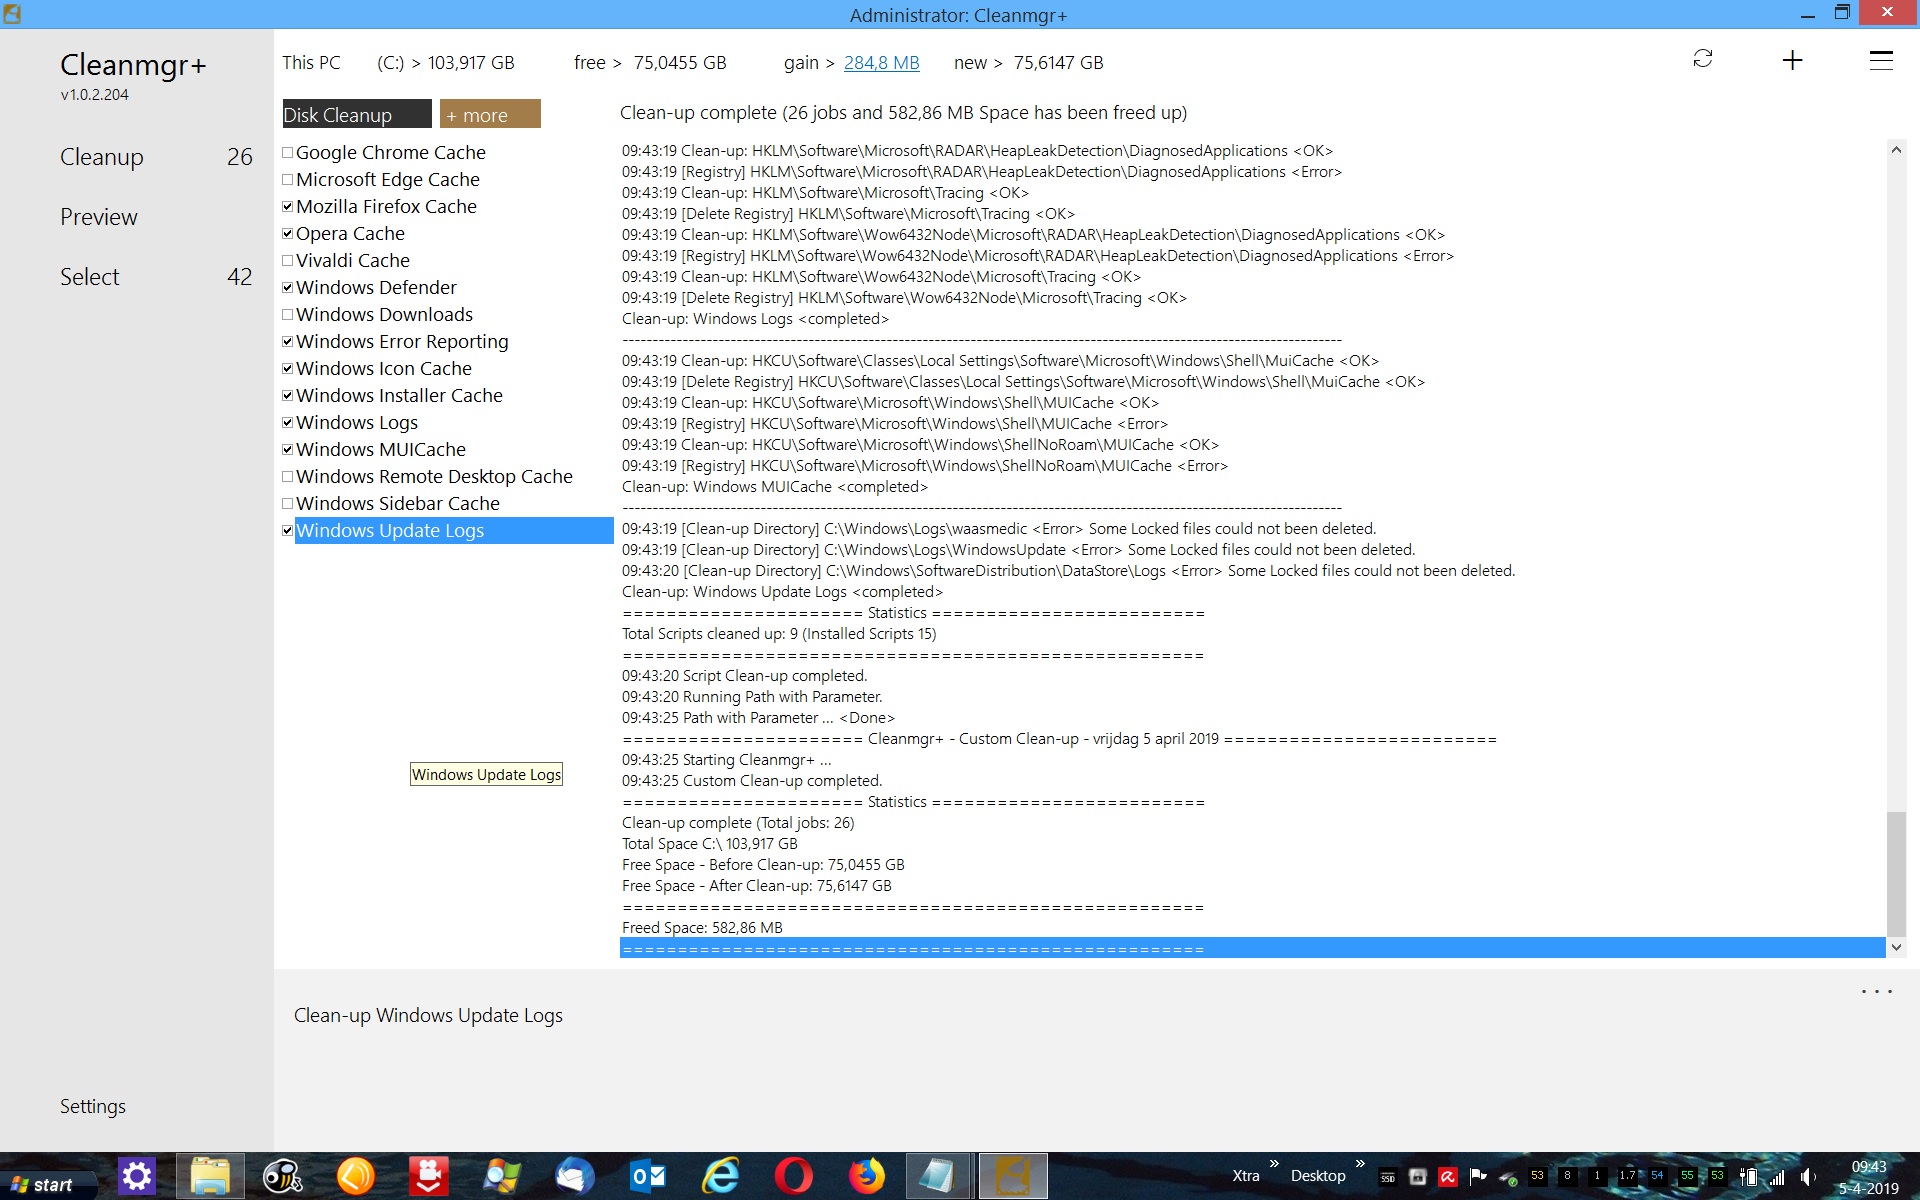Screen dimensions: 1920x1200
Task: Click the active Cleanmgr+ taskbar button
Action: tap(1012, 1176)
